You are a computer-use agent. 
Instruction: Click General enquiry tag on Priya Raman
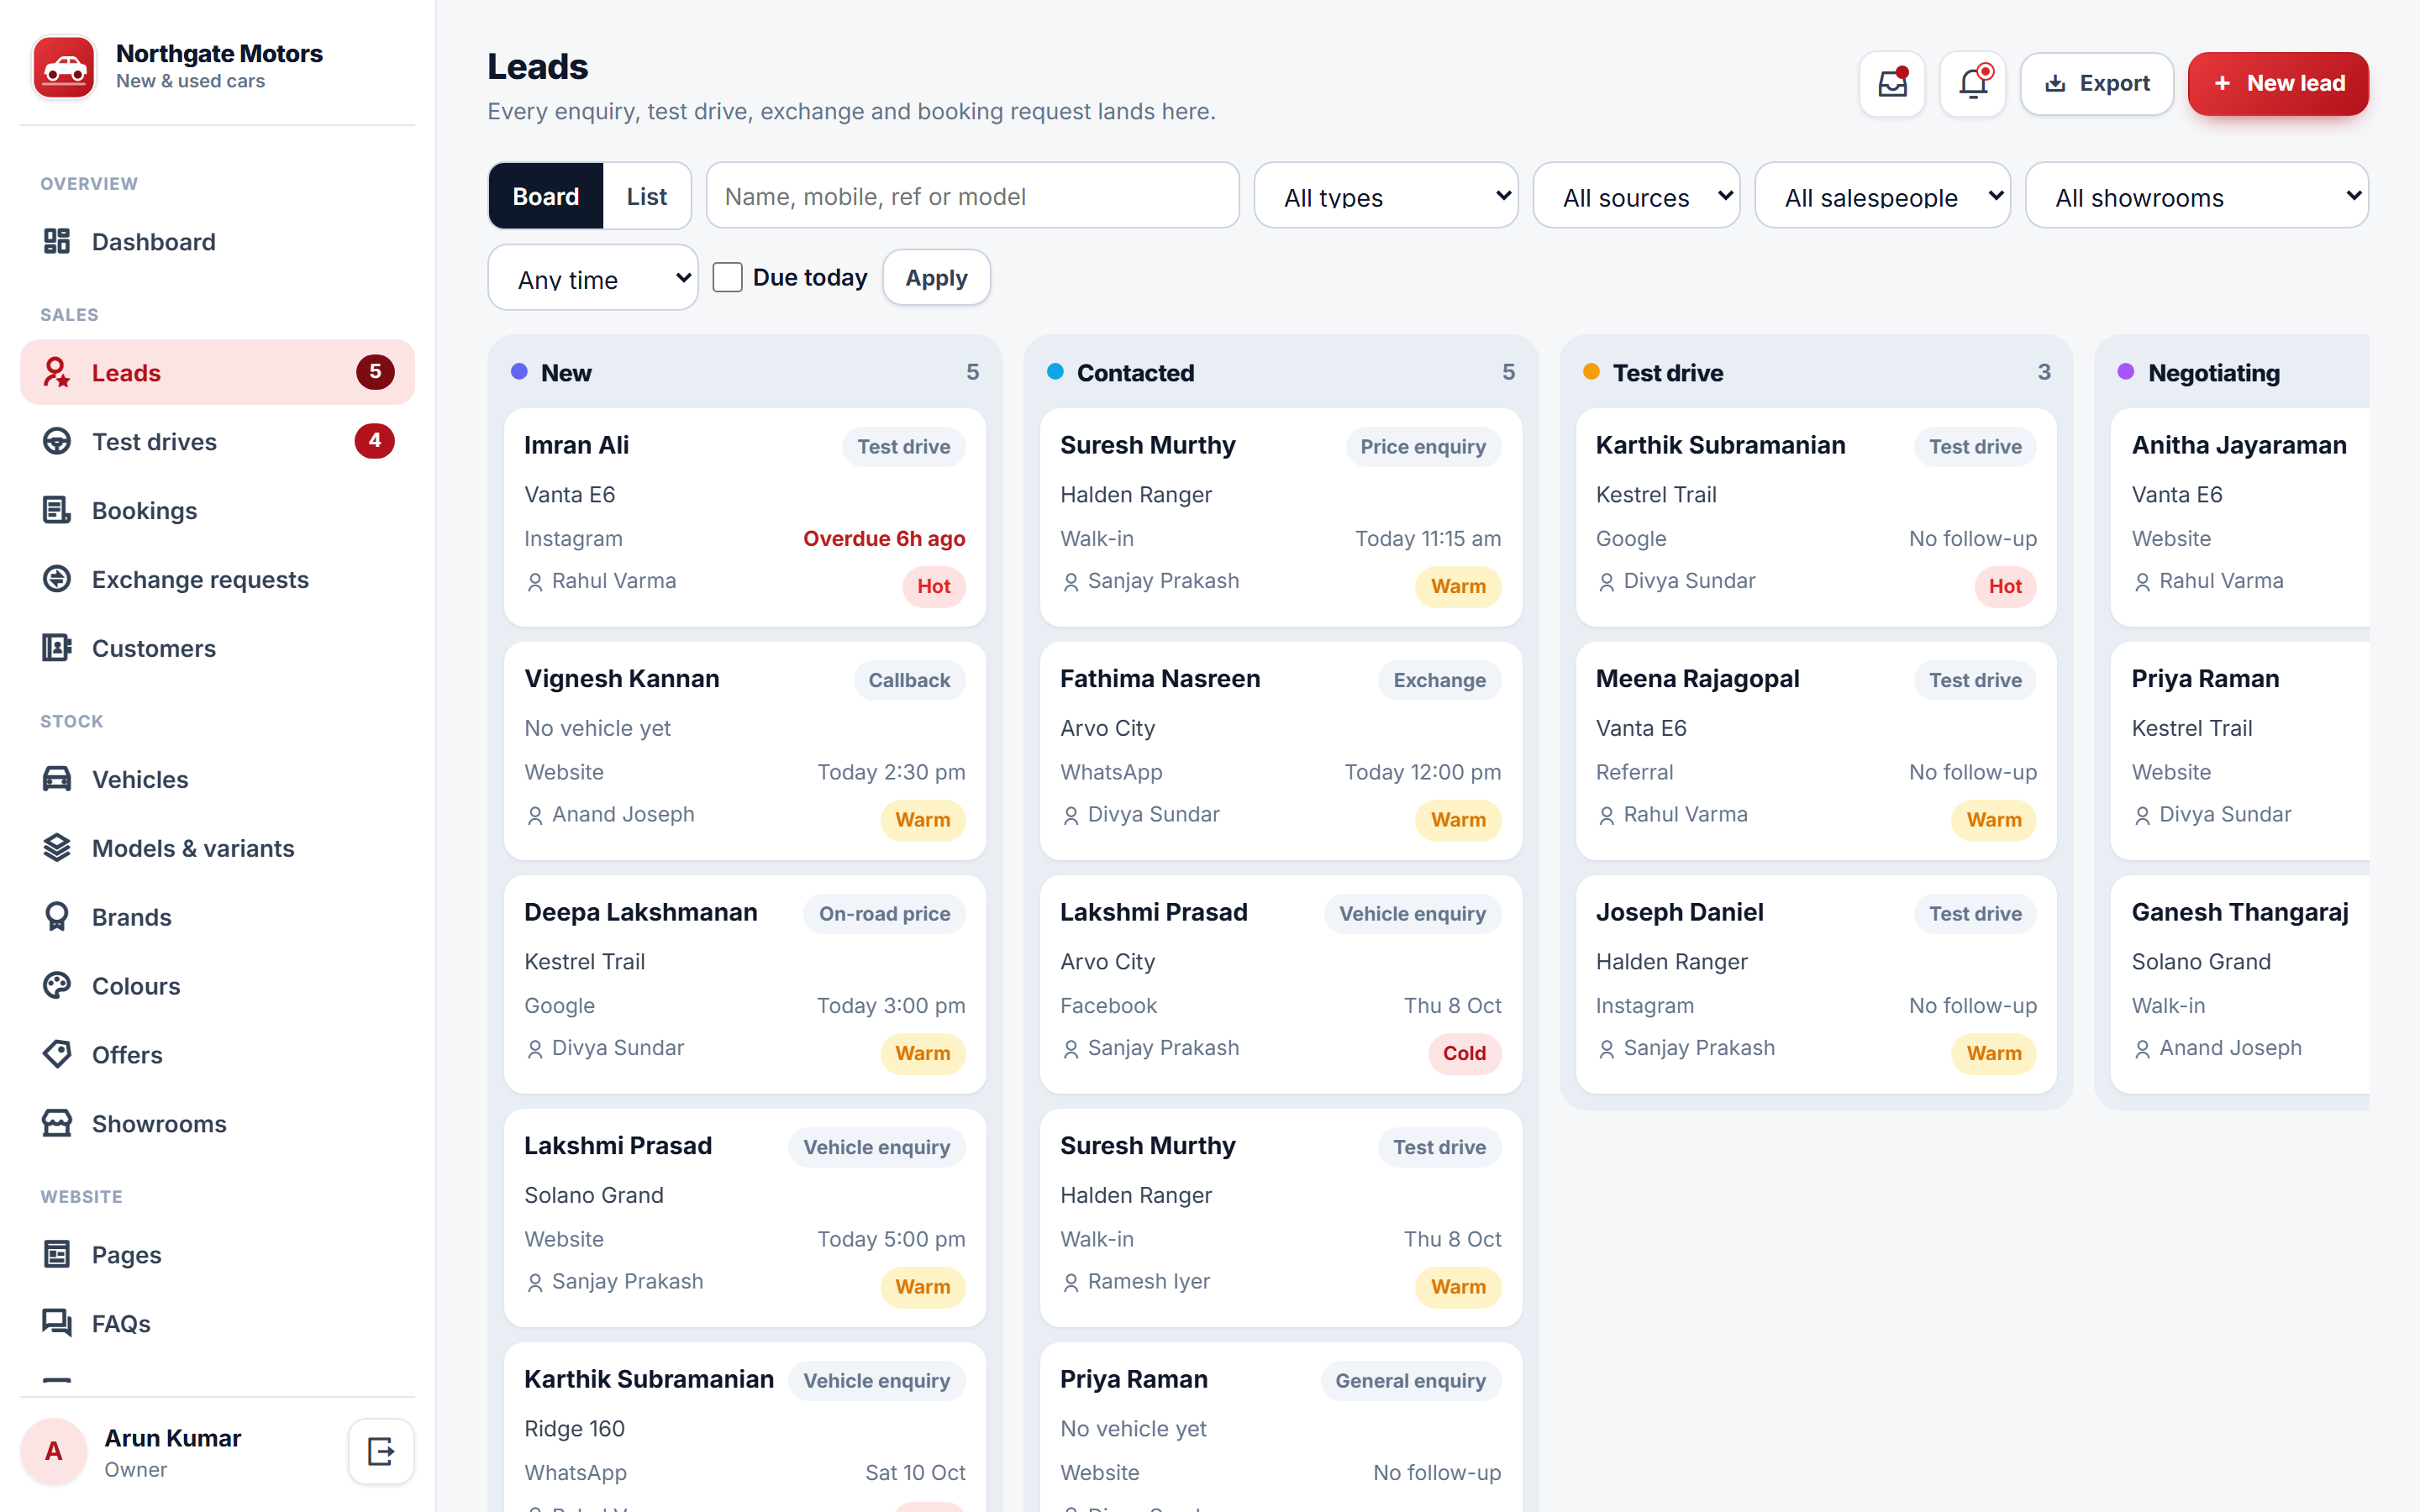(x=1410, y=1380)
